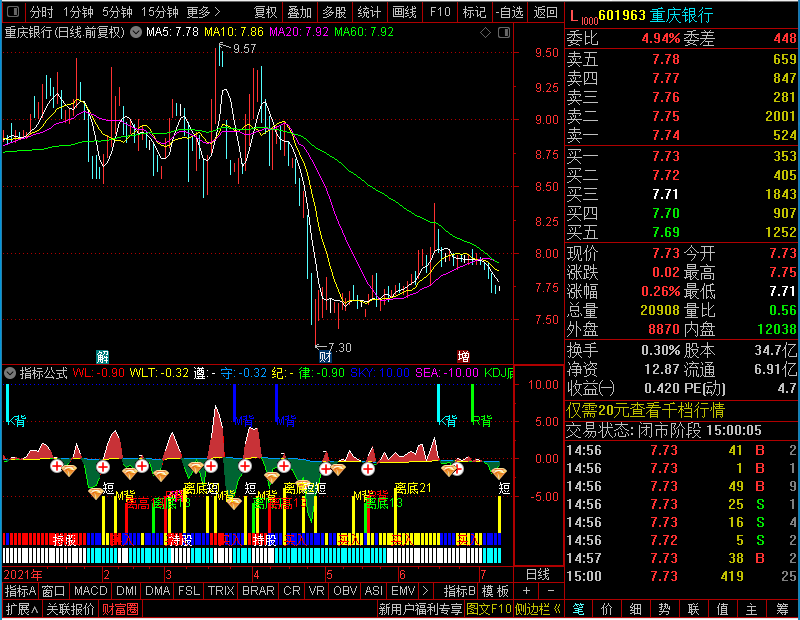
Task: Zoom out chart with the − button
Action: (x=551, y=591)
